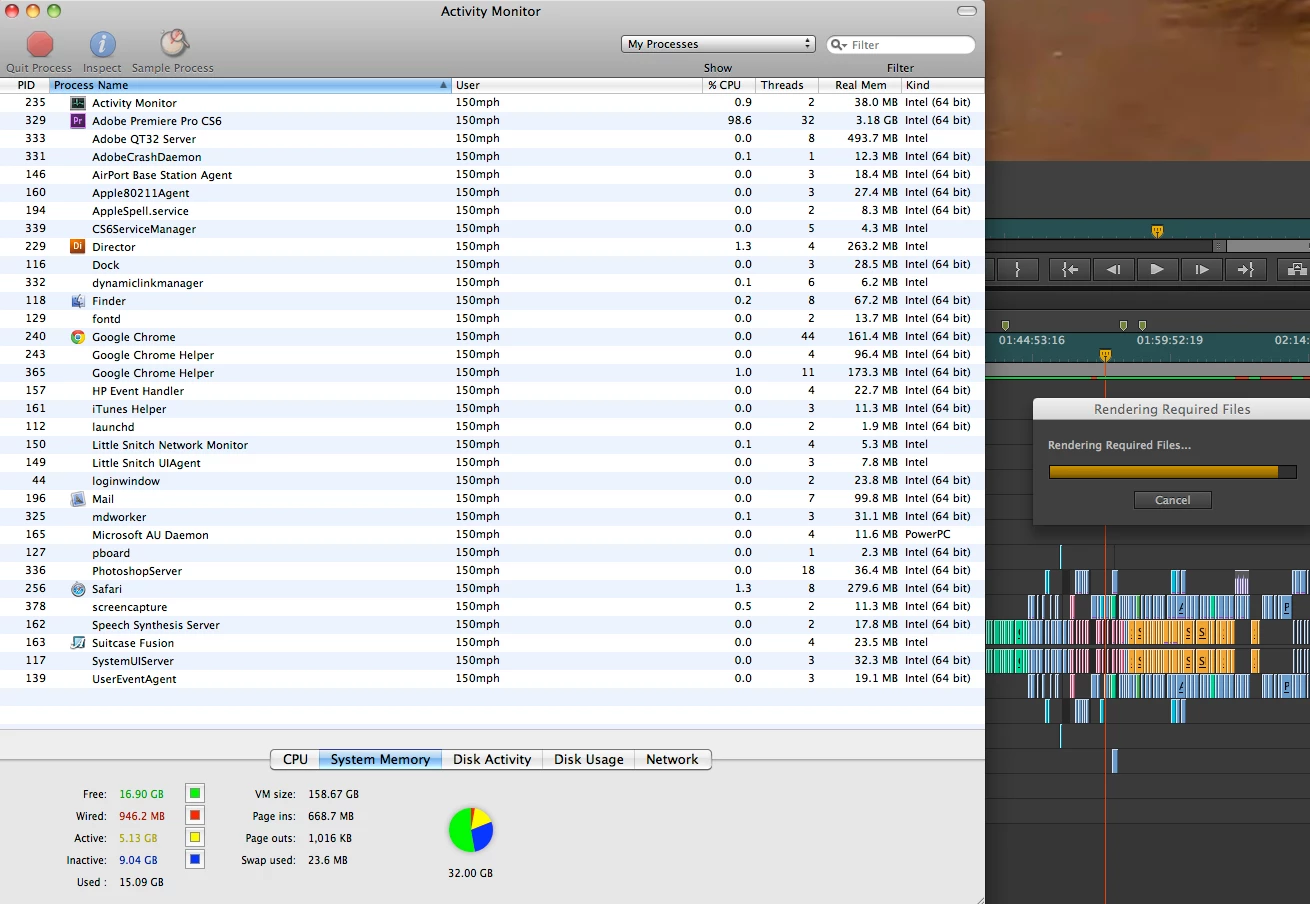
Task: Click the rendering progress bar in Premiere
Action: [1172, 472]
